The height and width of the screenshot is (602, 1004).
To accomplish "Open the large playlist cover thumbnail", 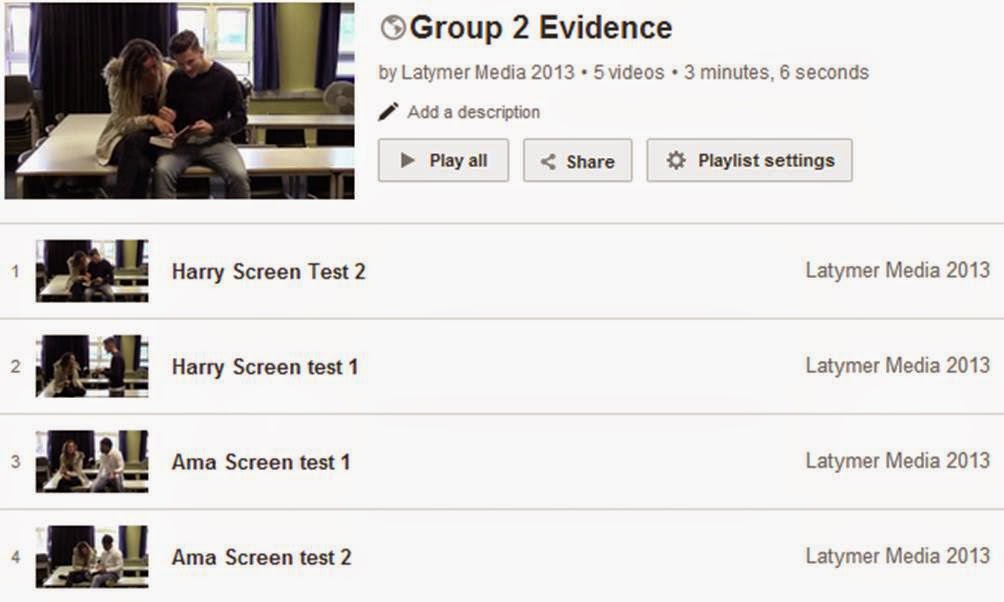I will coord(179,100).
